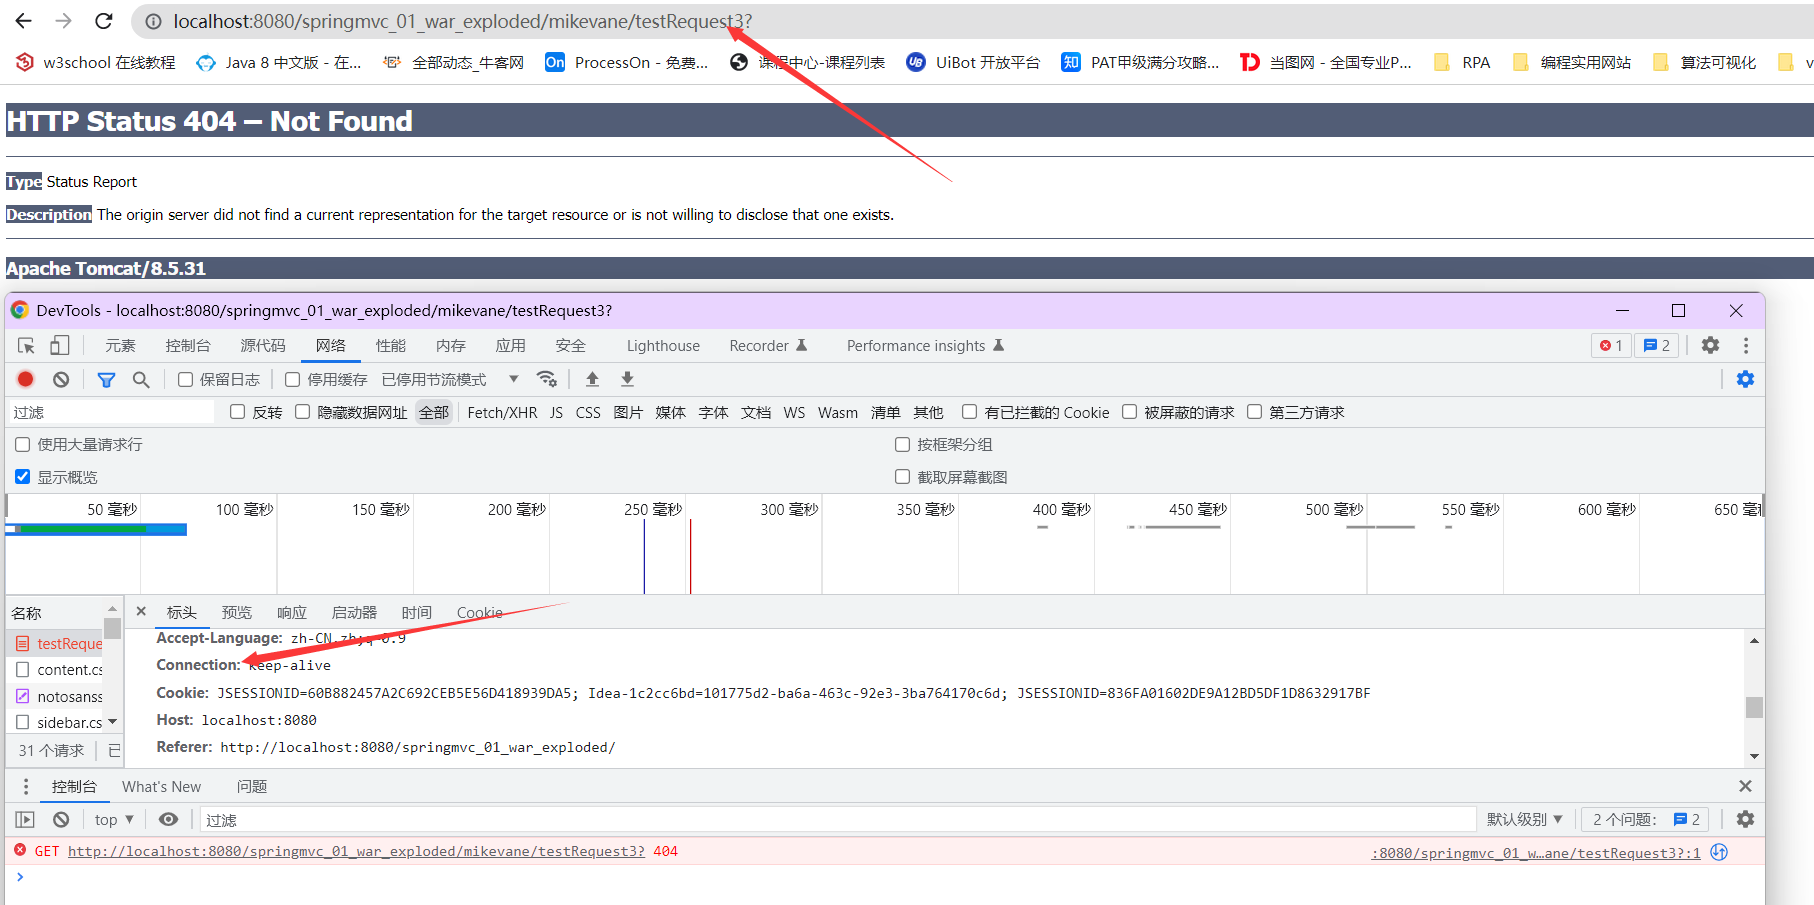The height and width of the screenshot is (905, 1814).
Task: Go back with the browser back arrow
Action: tap(24, 21)
